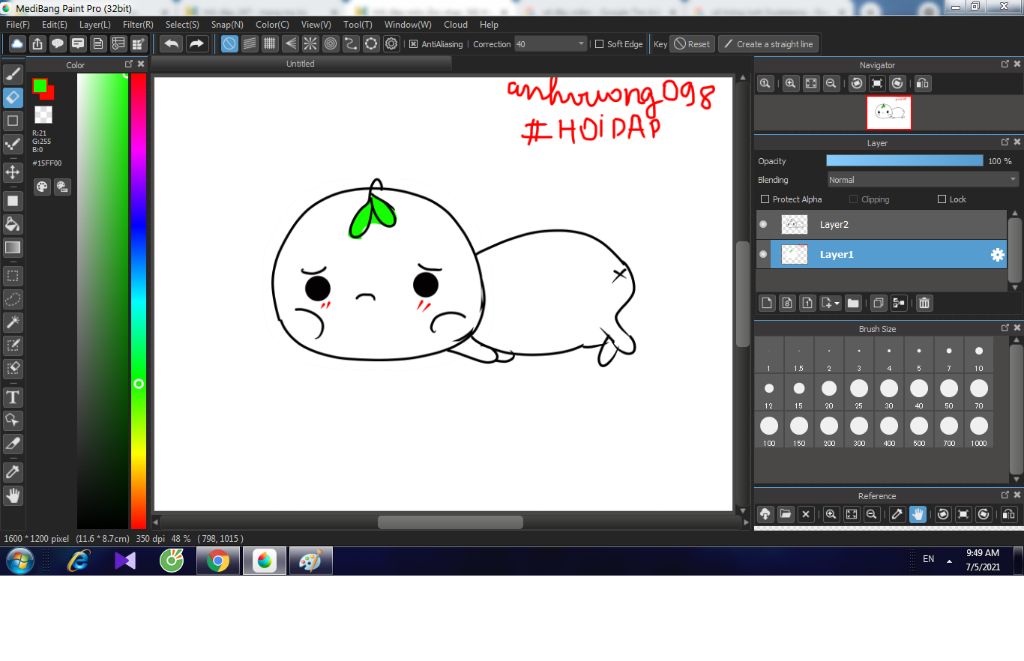
Task: Select the rectangular Select tool
Action: click(x=12, y=276)
